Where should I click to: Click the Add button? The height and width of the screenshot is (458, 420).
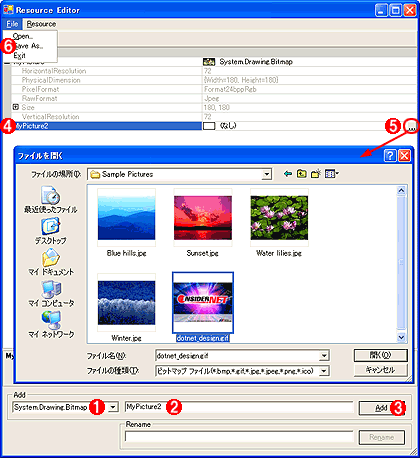(382, 408)
